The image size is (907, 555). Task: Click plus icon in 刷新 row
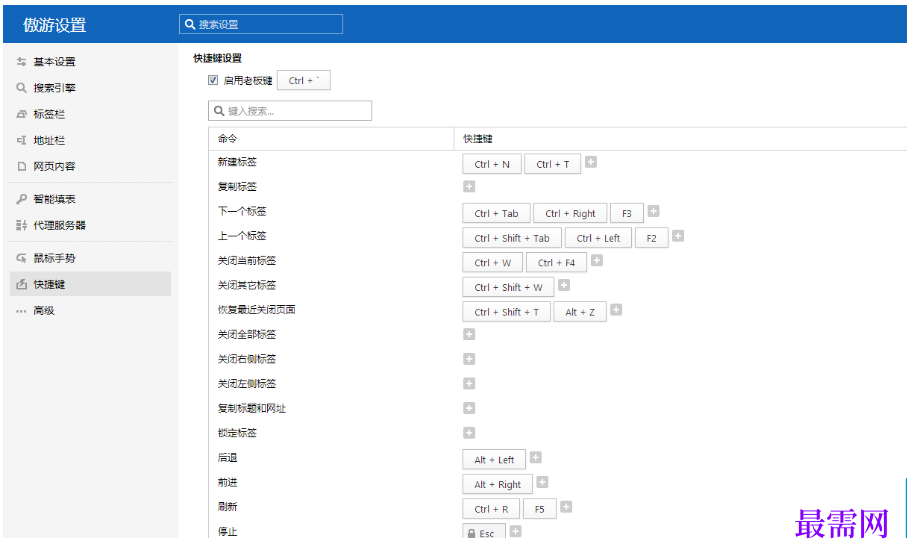(x=566, y=507)
